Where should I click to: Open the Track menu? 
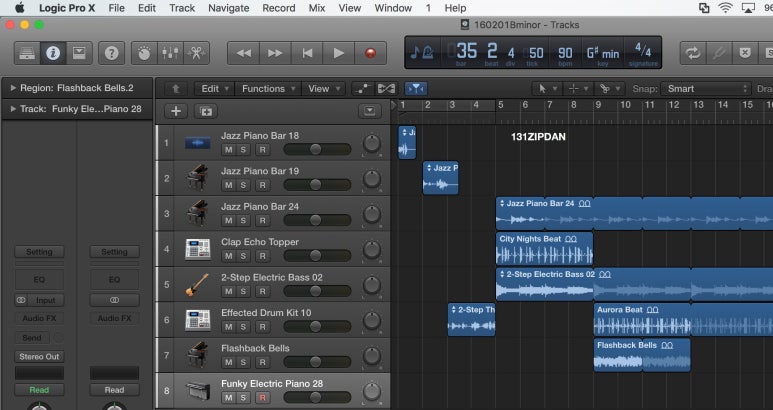click(182, 8)
